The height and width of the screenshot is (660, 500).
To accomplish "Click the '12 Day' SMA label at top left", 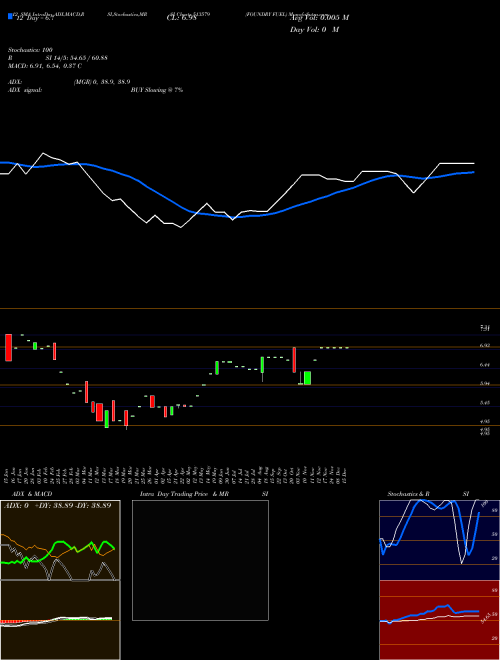I will click(28, 19).
